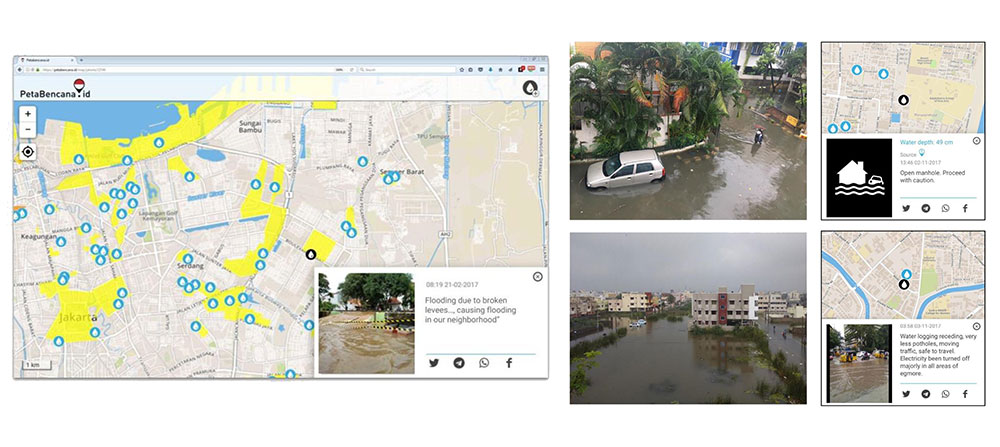Viewport: 1000px width, 447px height.
Task: Select the black highlighted flood marker in Jakarta
Action: click(310, 255)
